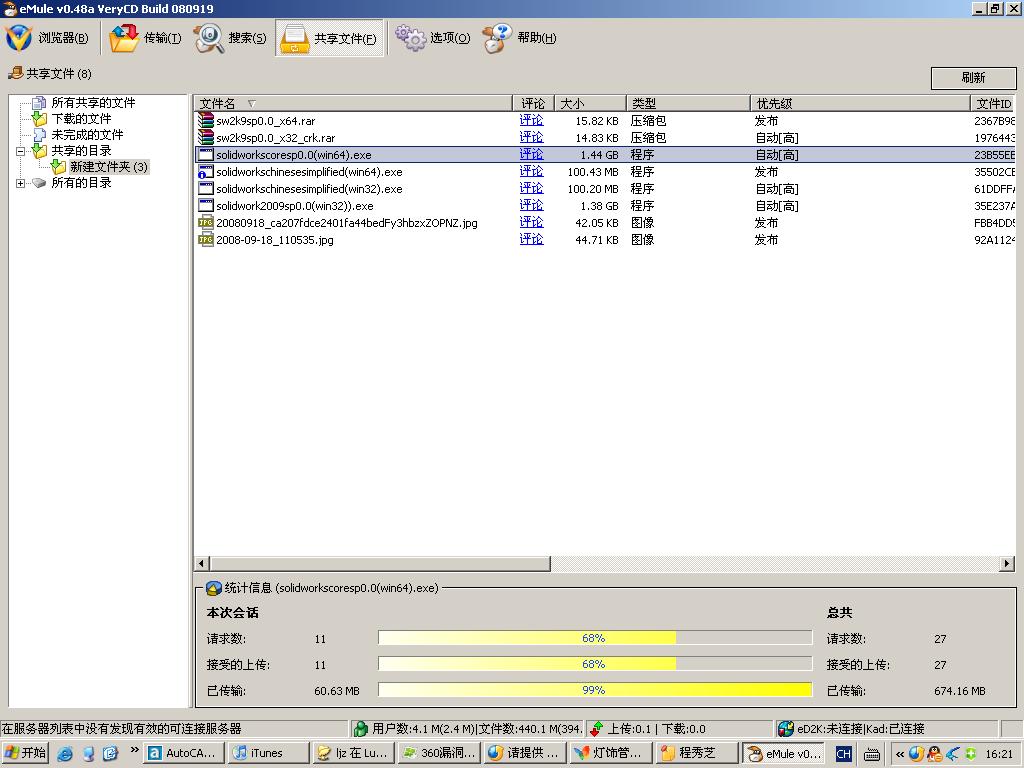Click icon of solidworkschinesesimplified(win64).exe
This screenshot has height=768, width=1024.
tap(206, 172)
